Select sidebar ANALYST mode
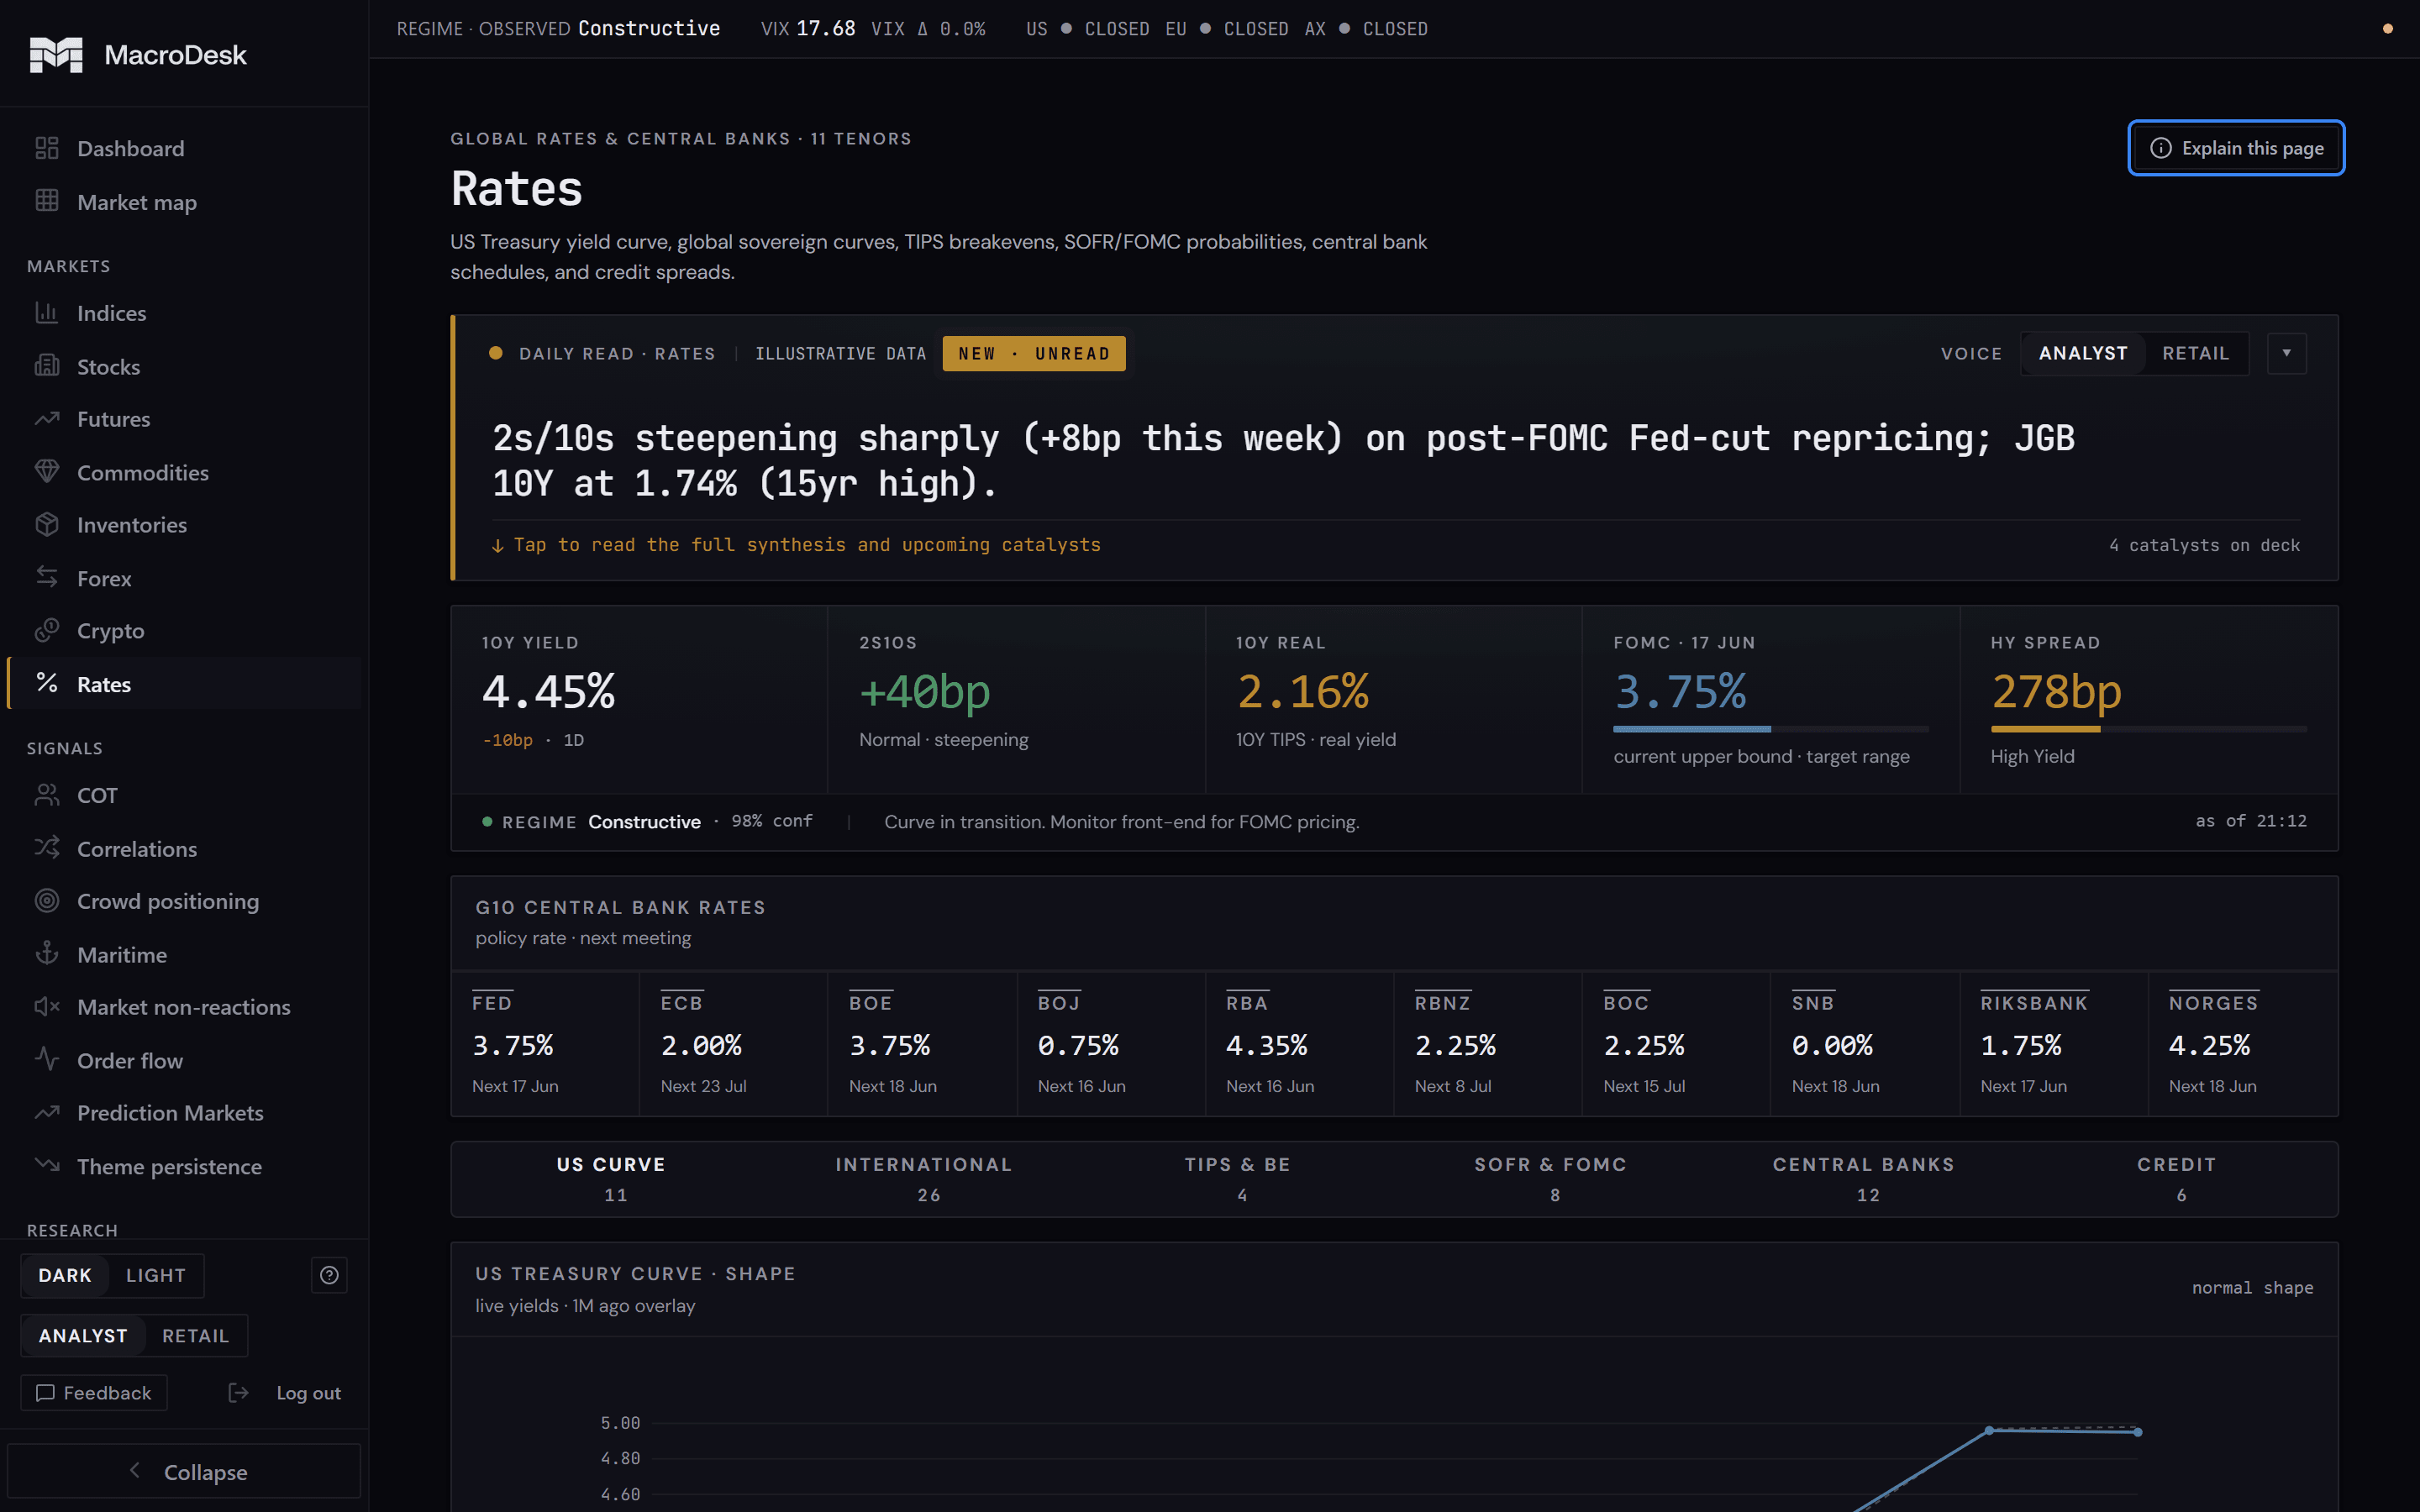Viewport: 2420px width, 1512px height. point(83,1336)
